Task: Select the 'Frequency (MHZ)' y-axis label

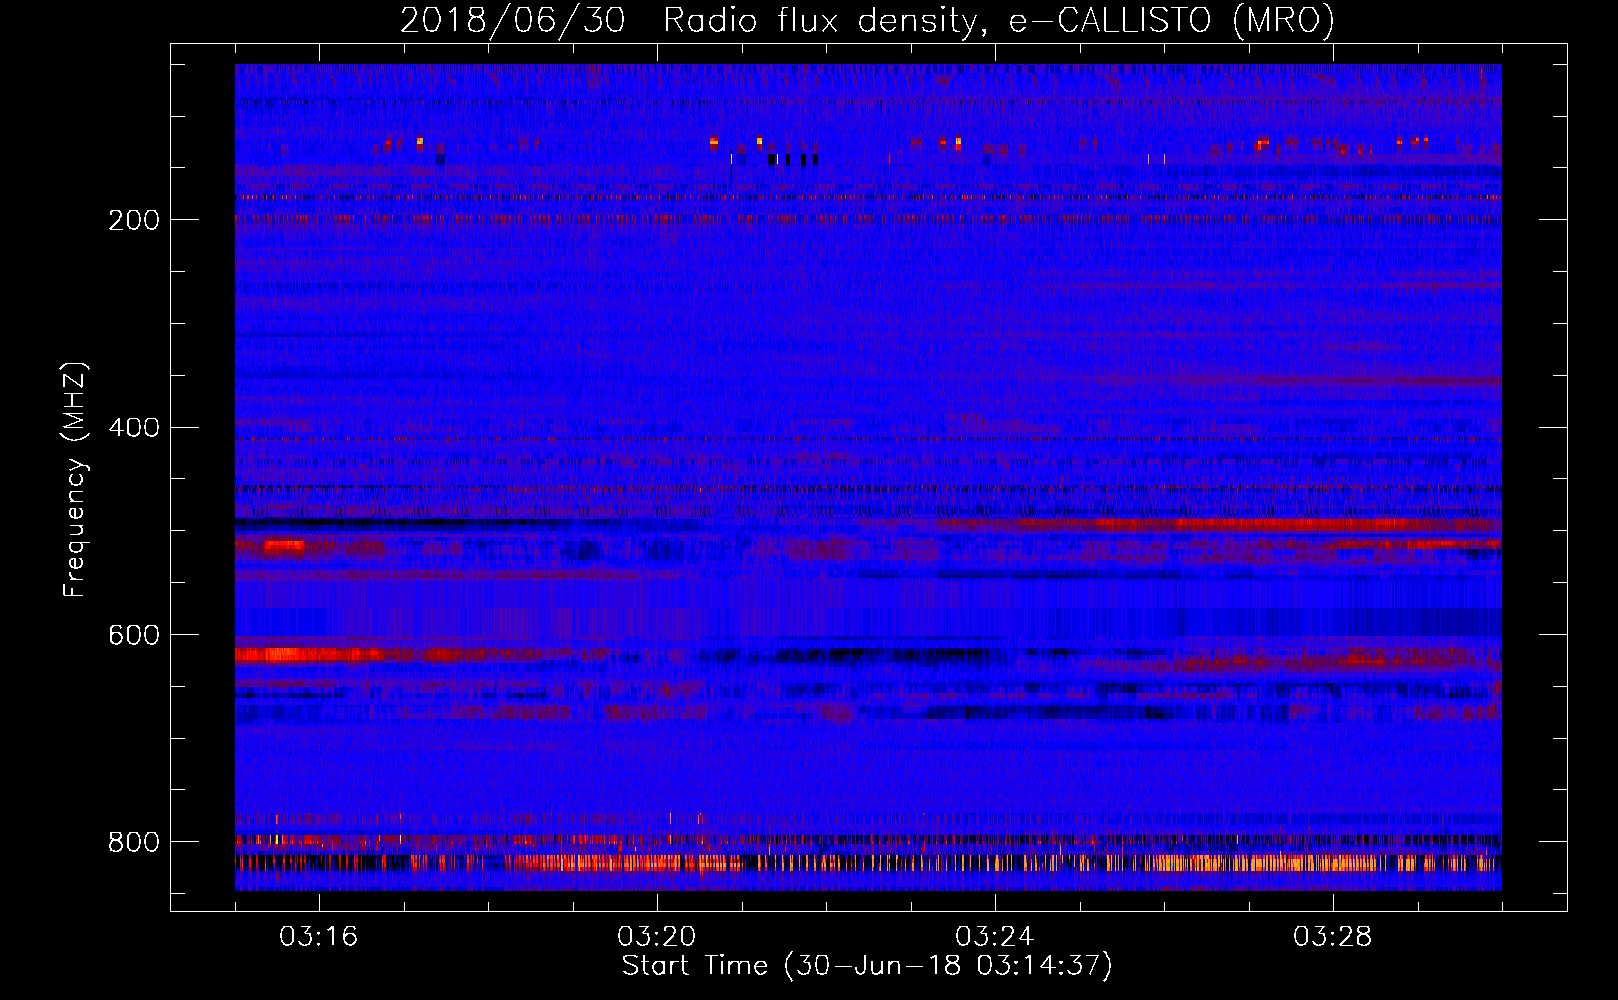Action: coord(75,479)
